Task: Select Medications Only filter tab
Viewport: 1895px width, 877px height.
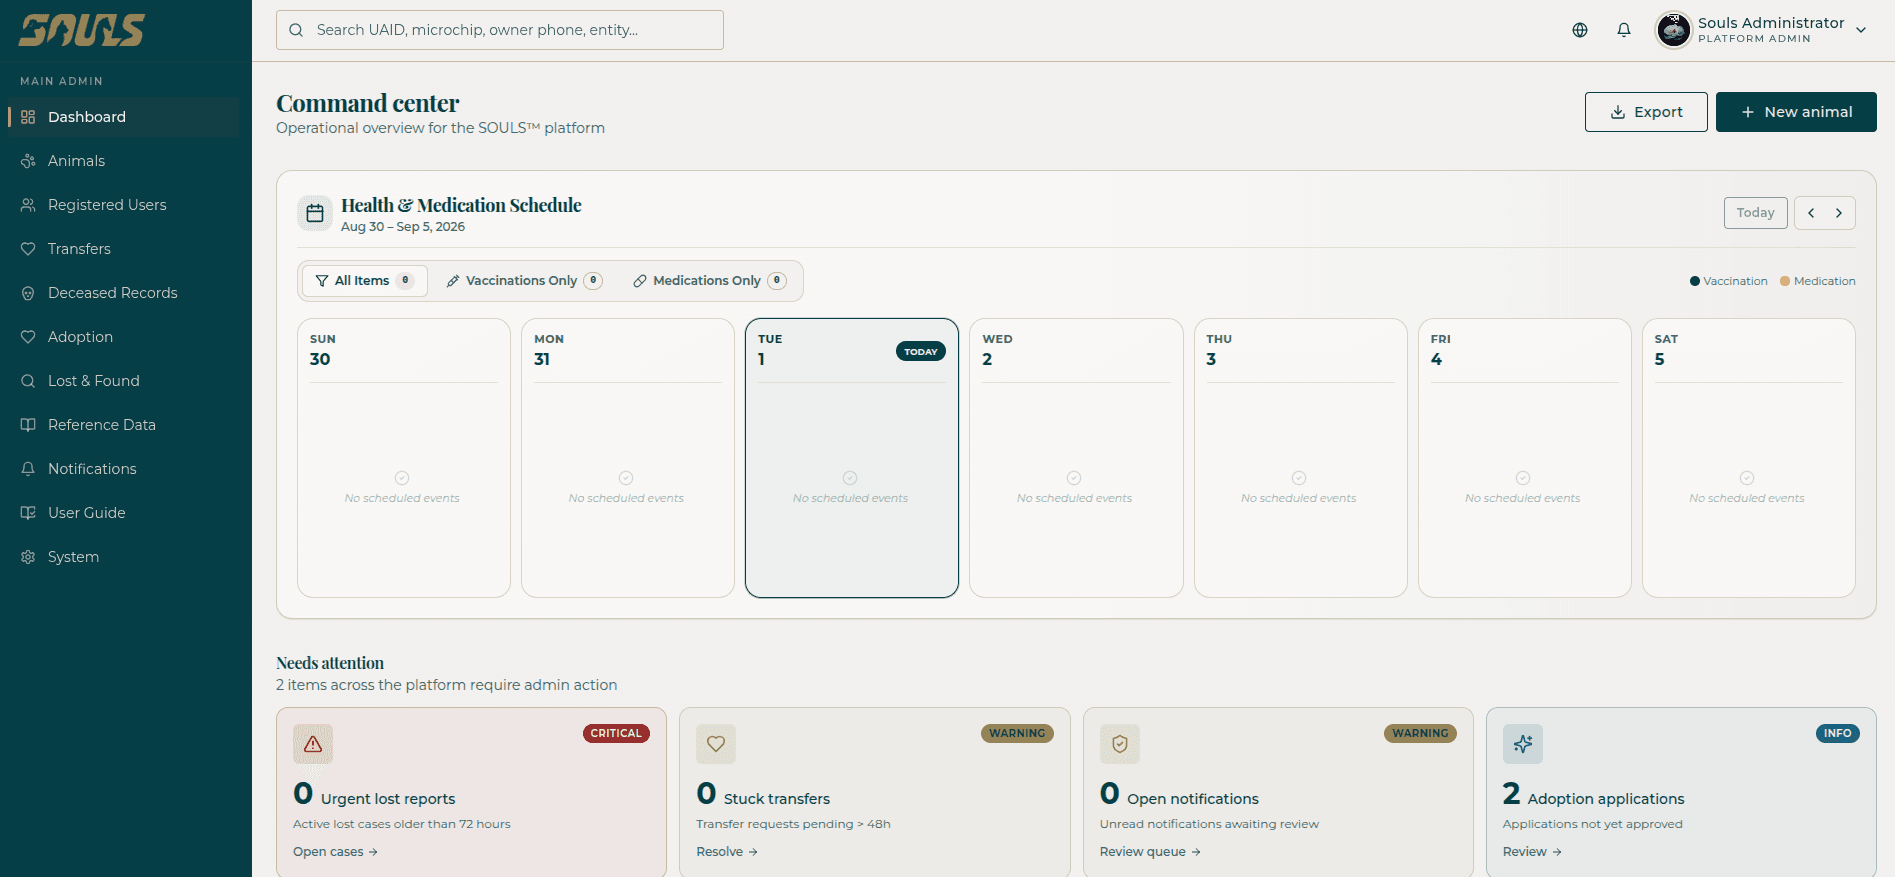Action: [x=710, y=281]
